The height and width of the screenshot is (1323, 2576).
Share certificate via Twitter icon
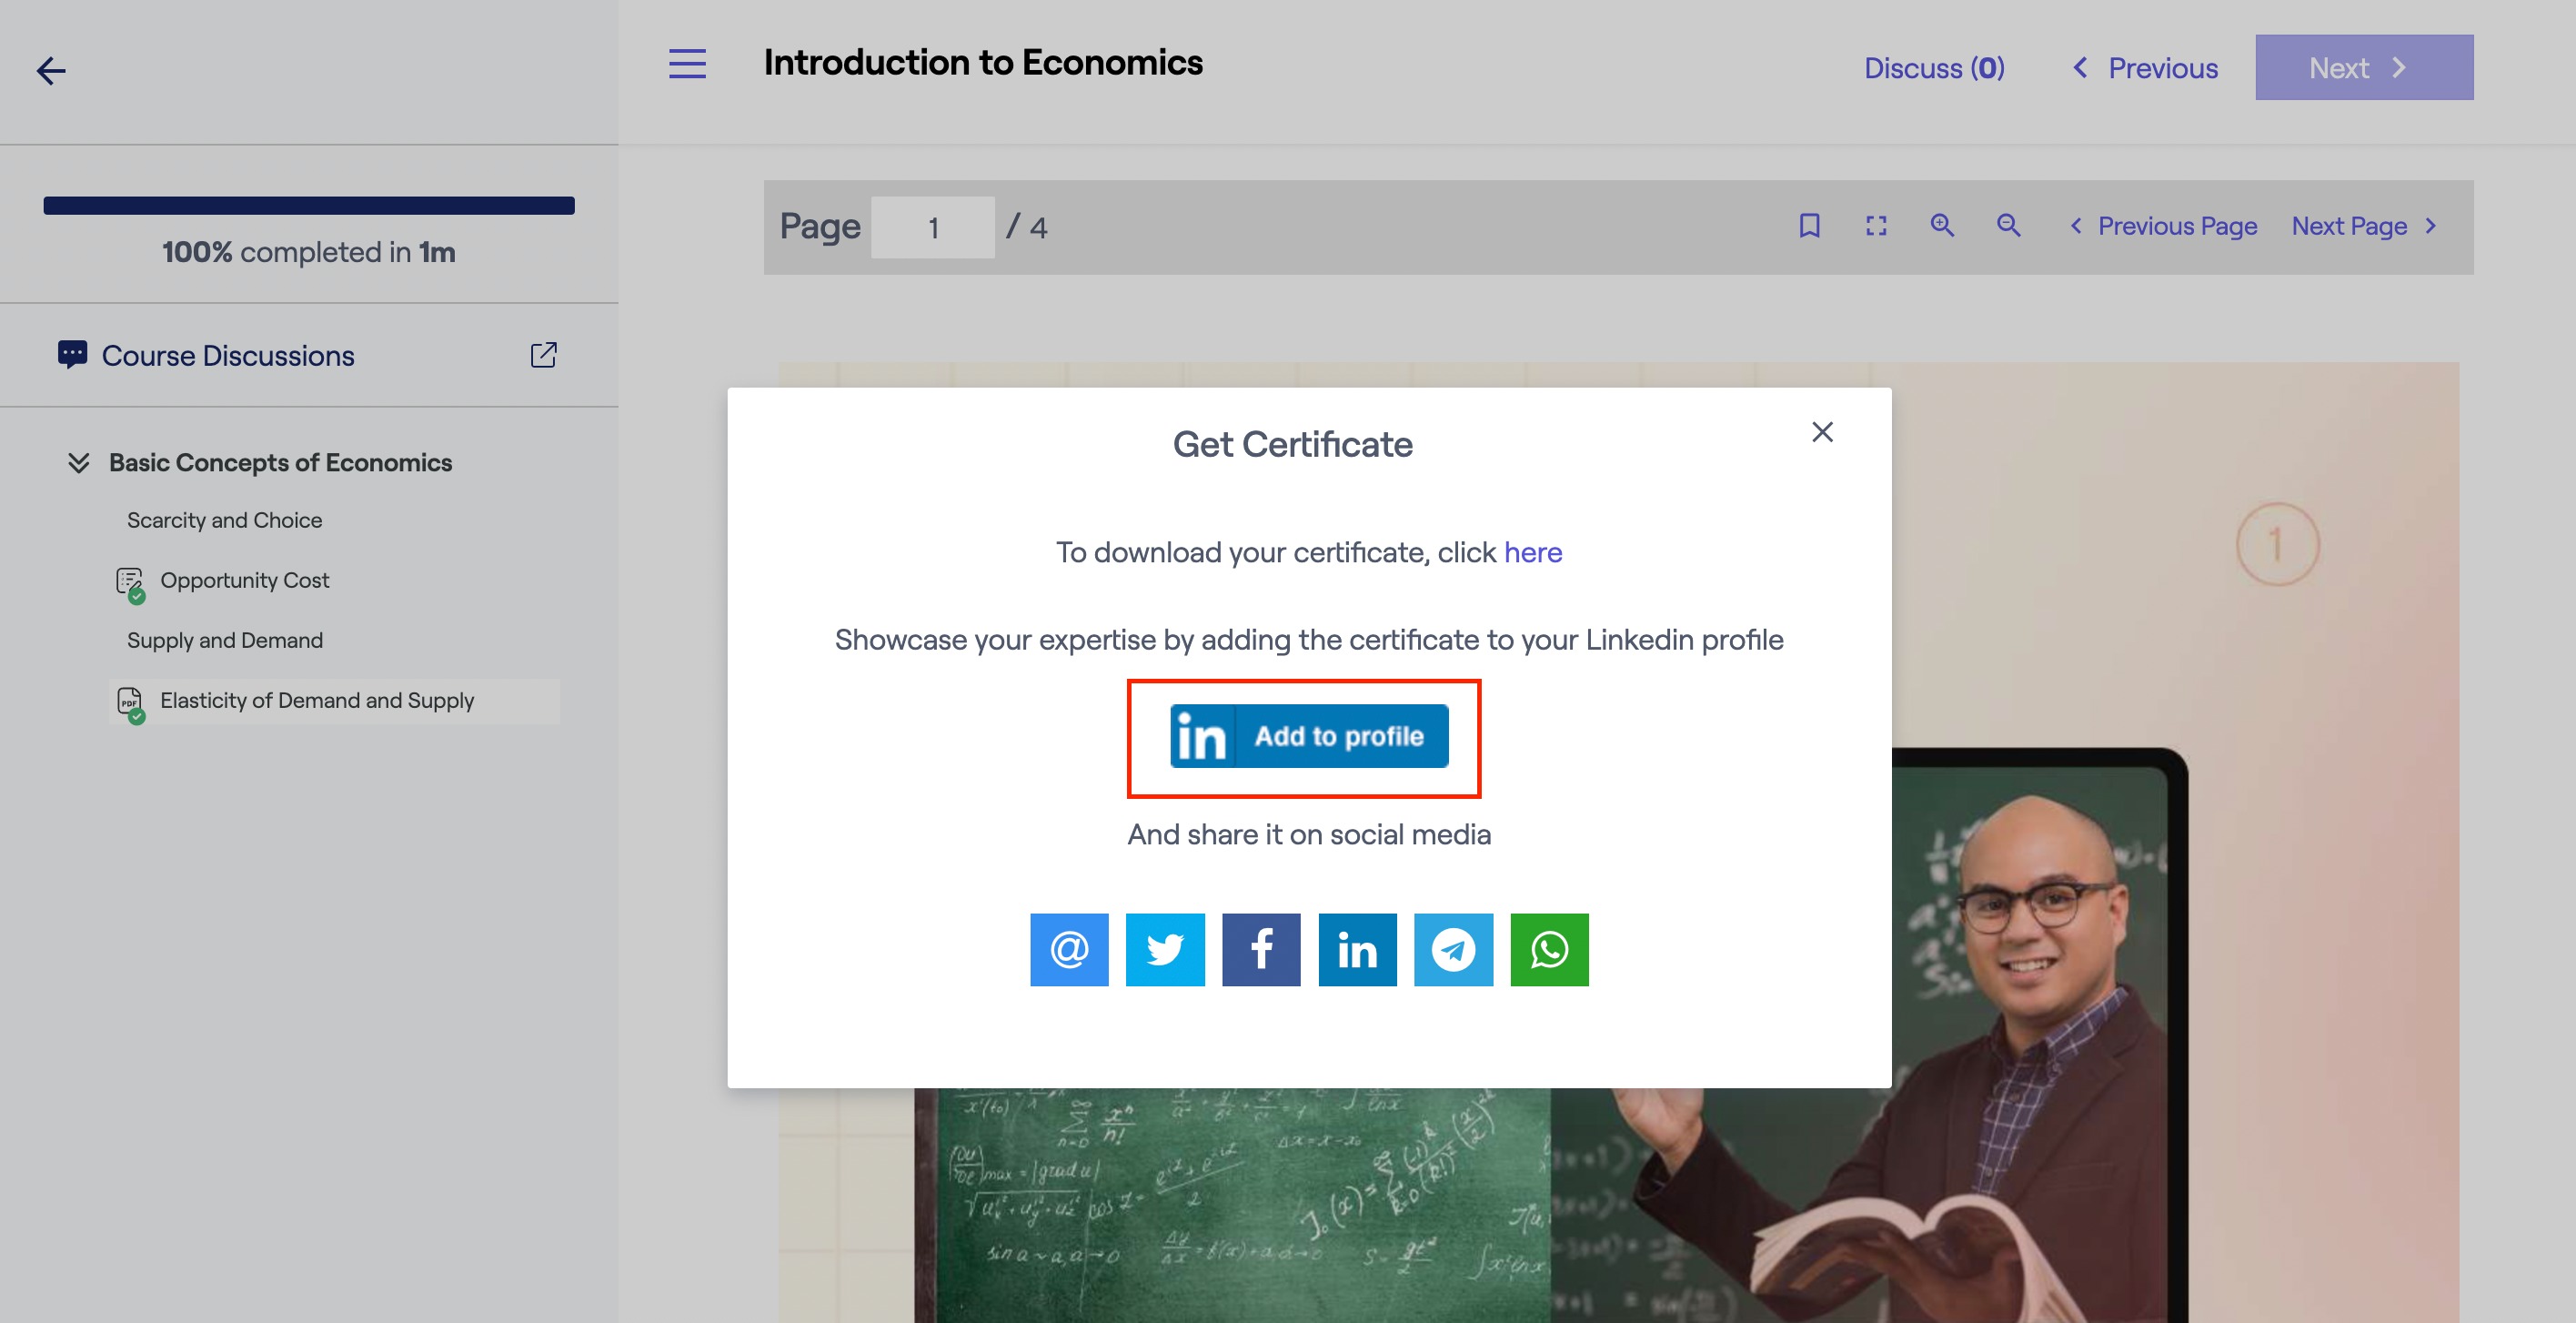point(1165,949)
